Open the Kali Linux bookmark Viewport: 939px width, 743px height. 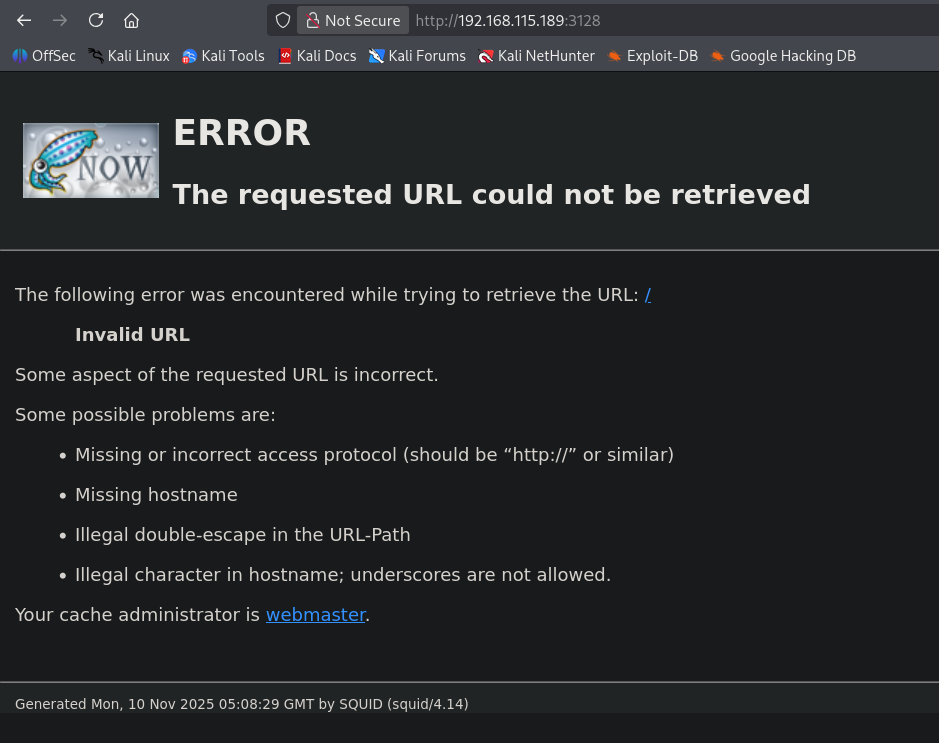(129, 56)
